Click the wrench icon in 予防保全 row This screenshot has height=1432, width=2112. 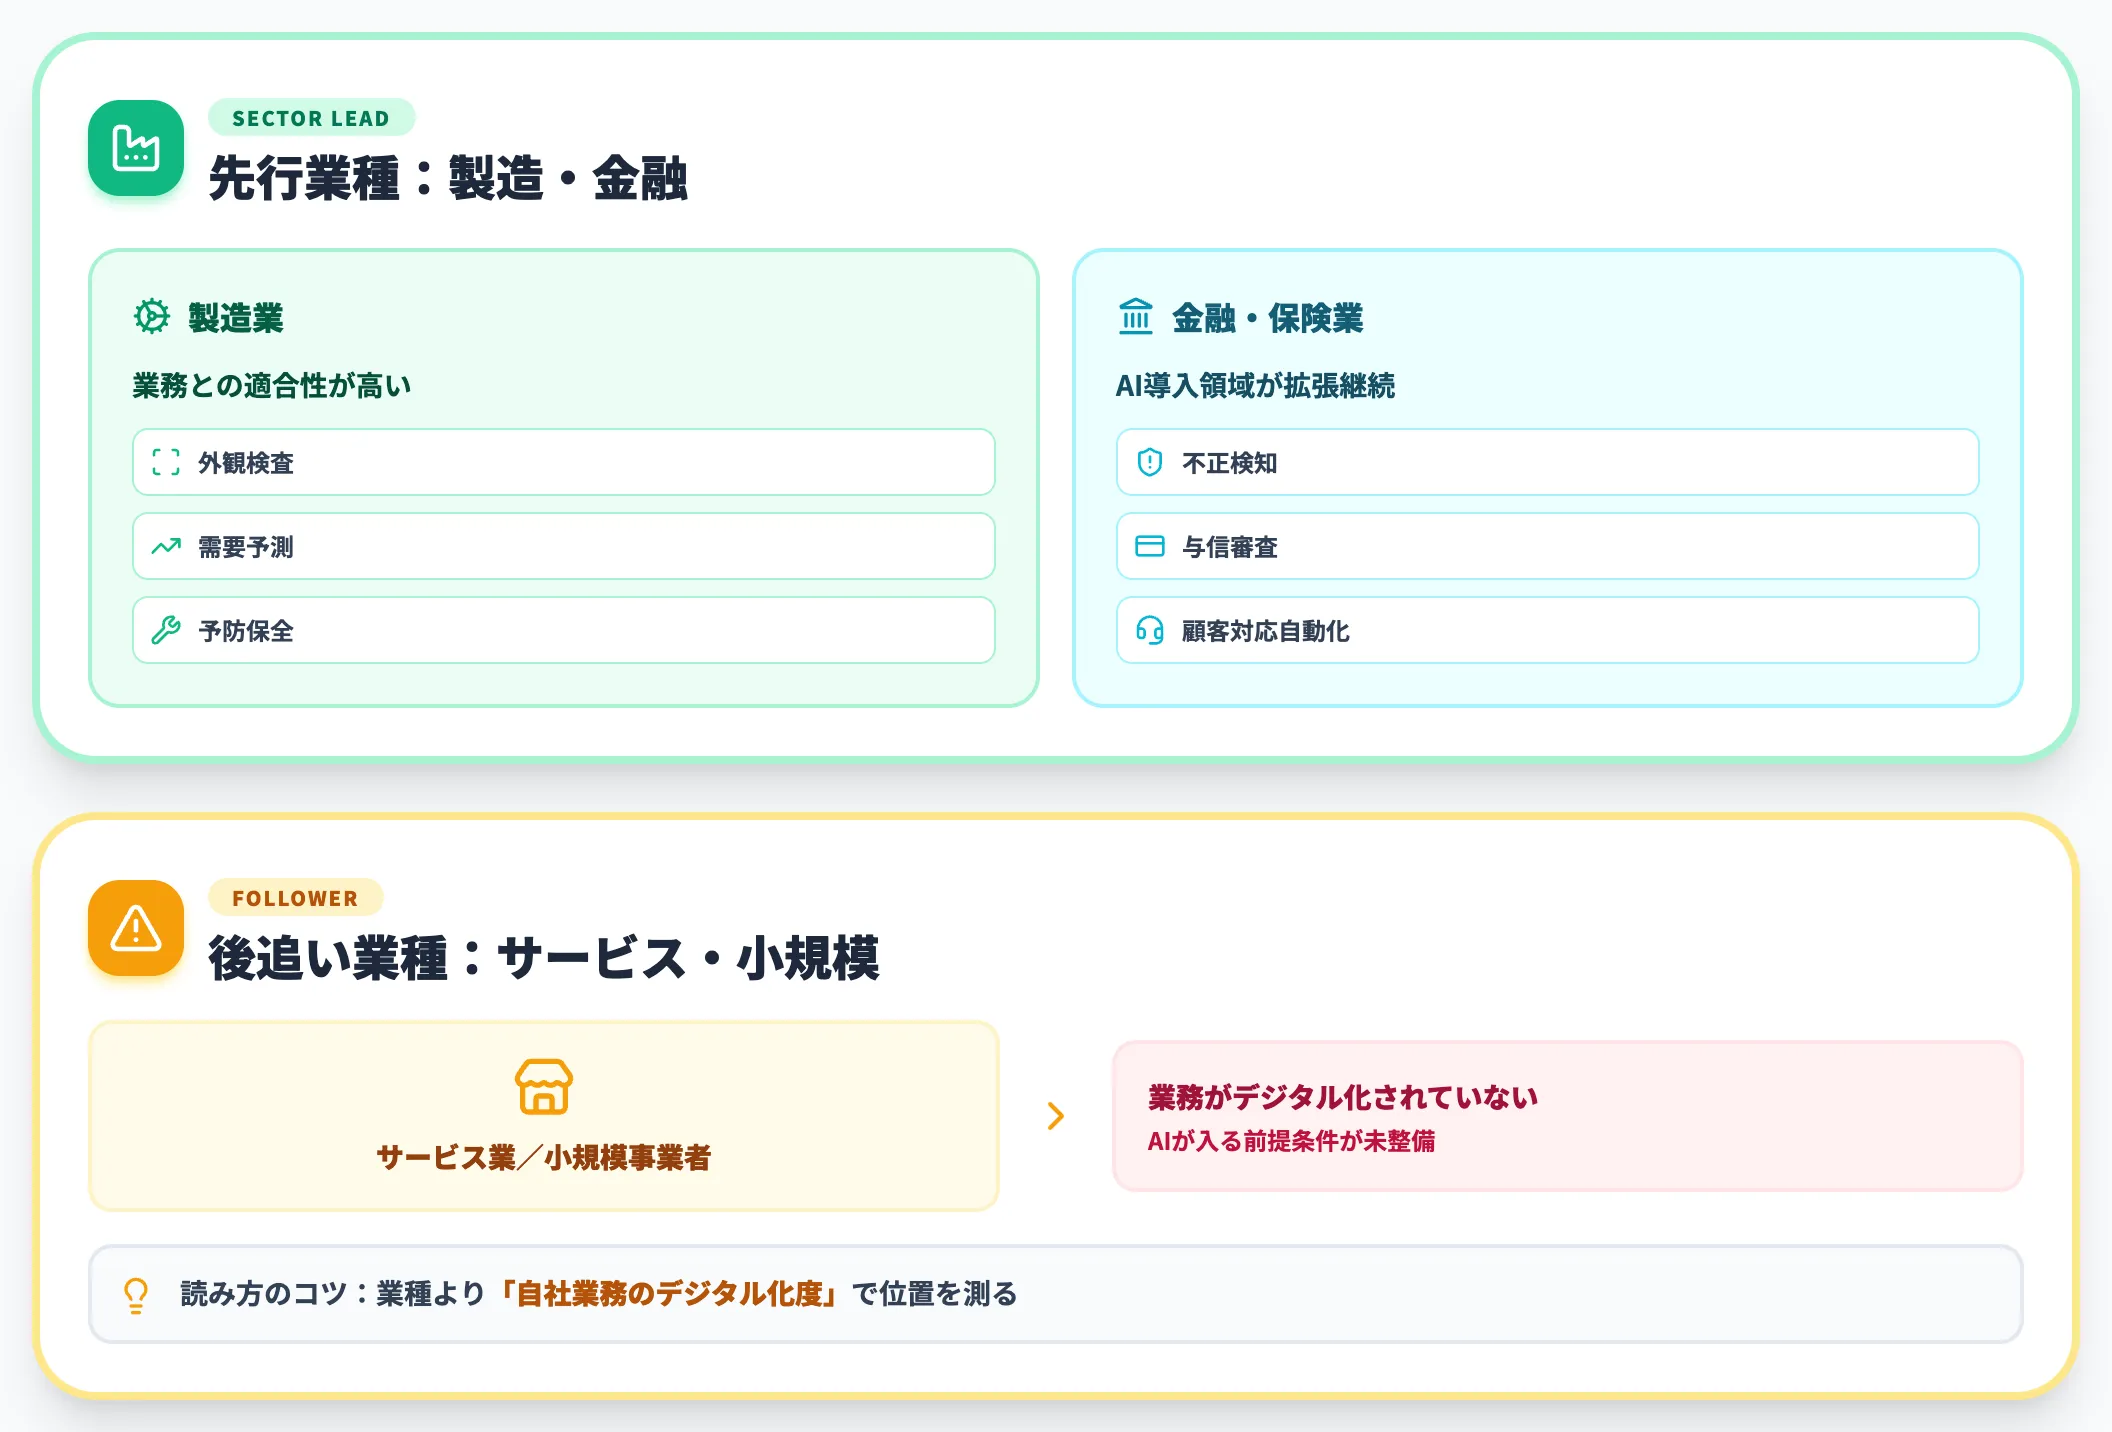[166, 630]
